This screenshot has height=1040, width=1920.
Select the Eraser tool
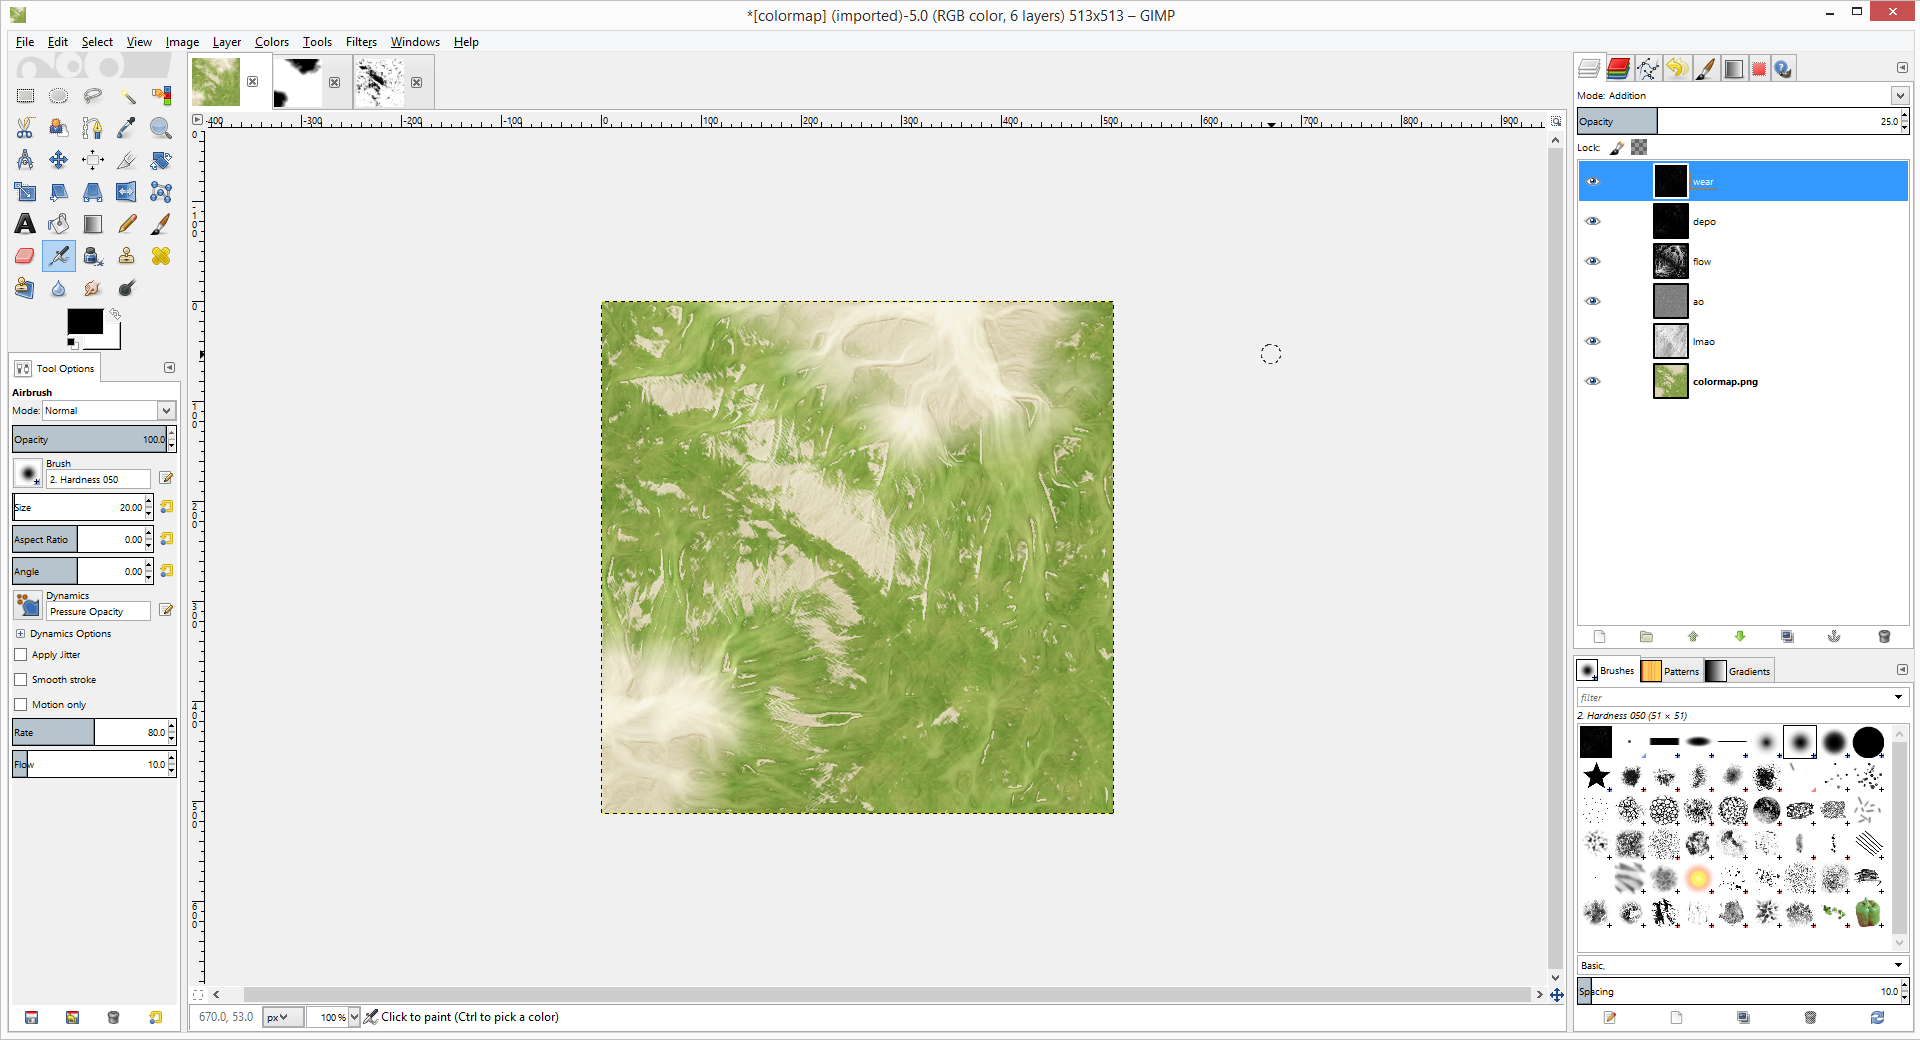[25, 256]
